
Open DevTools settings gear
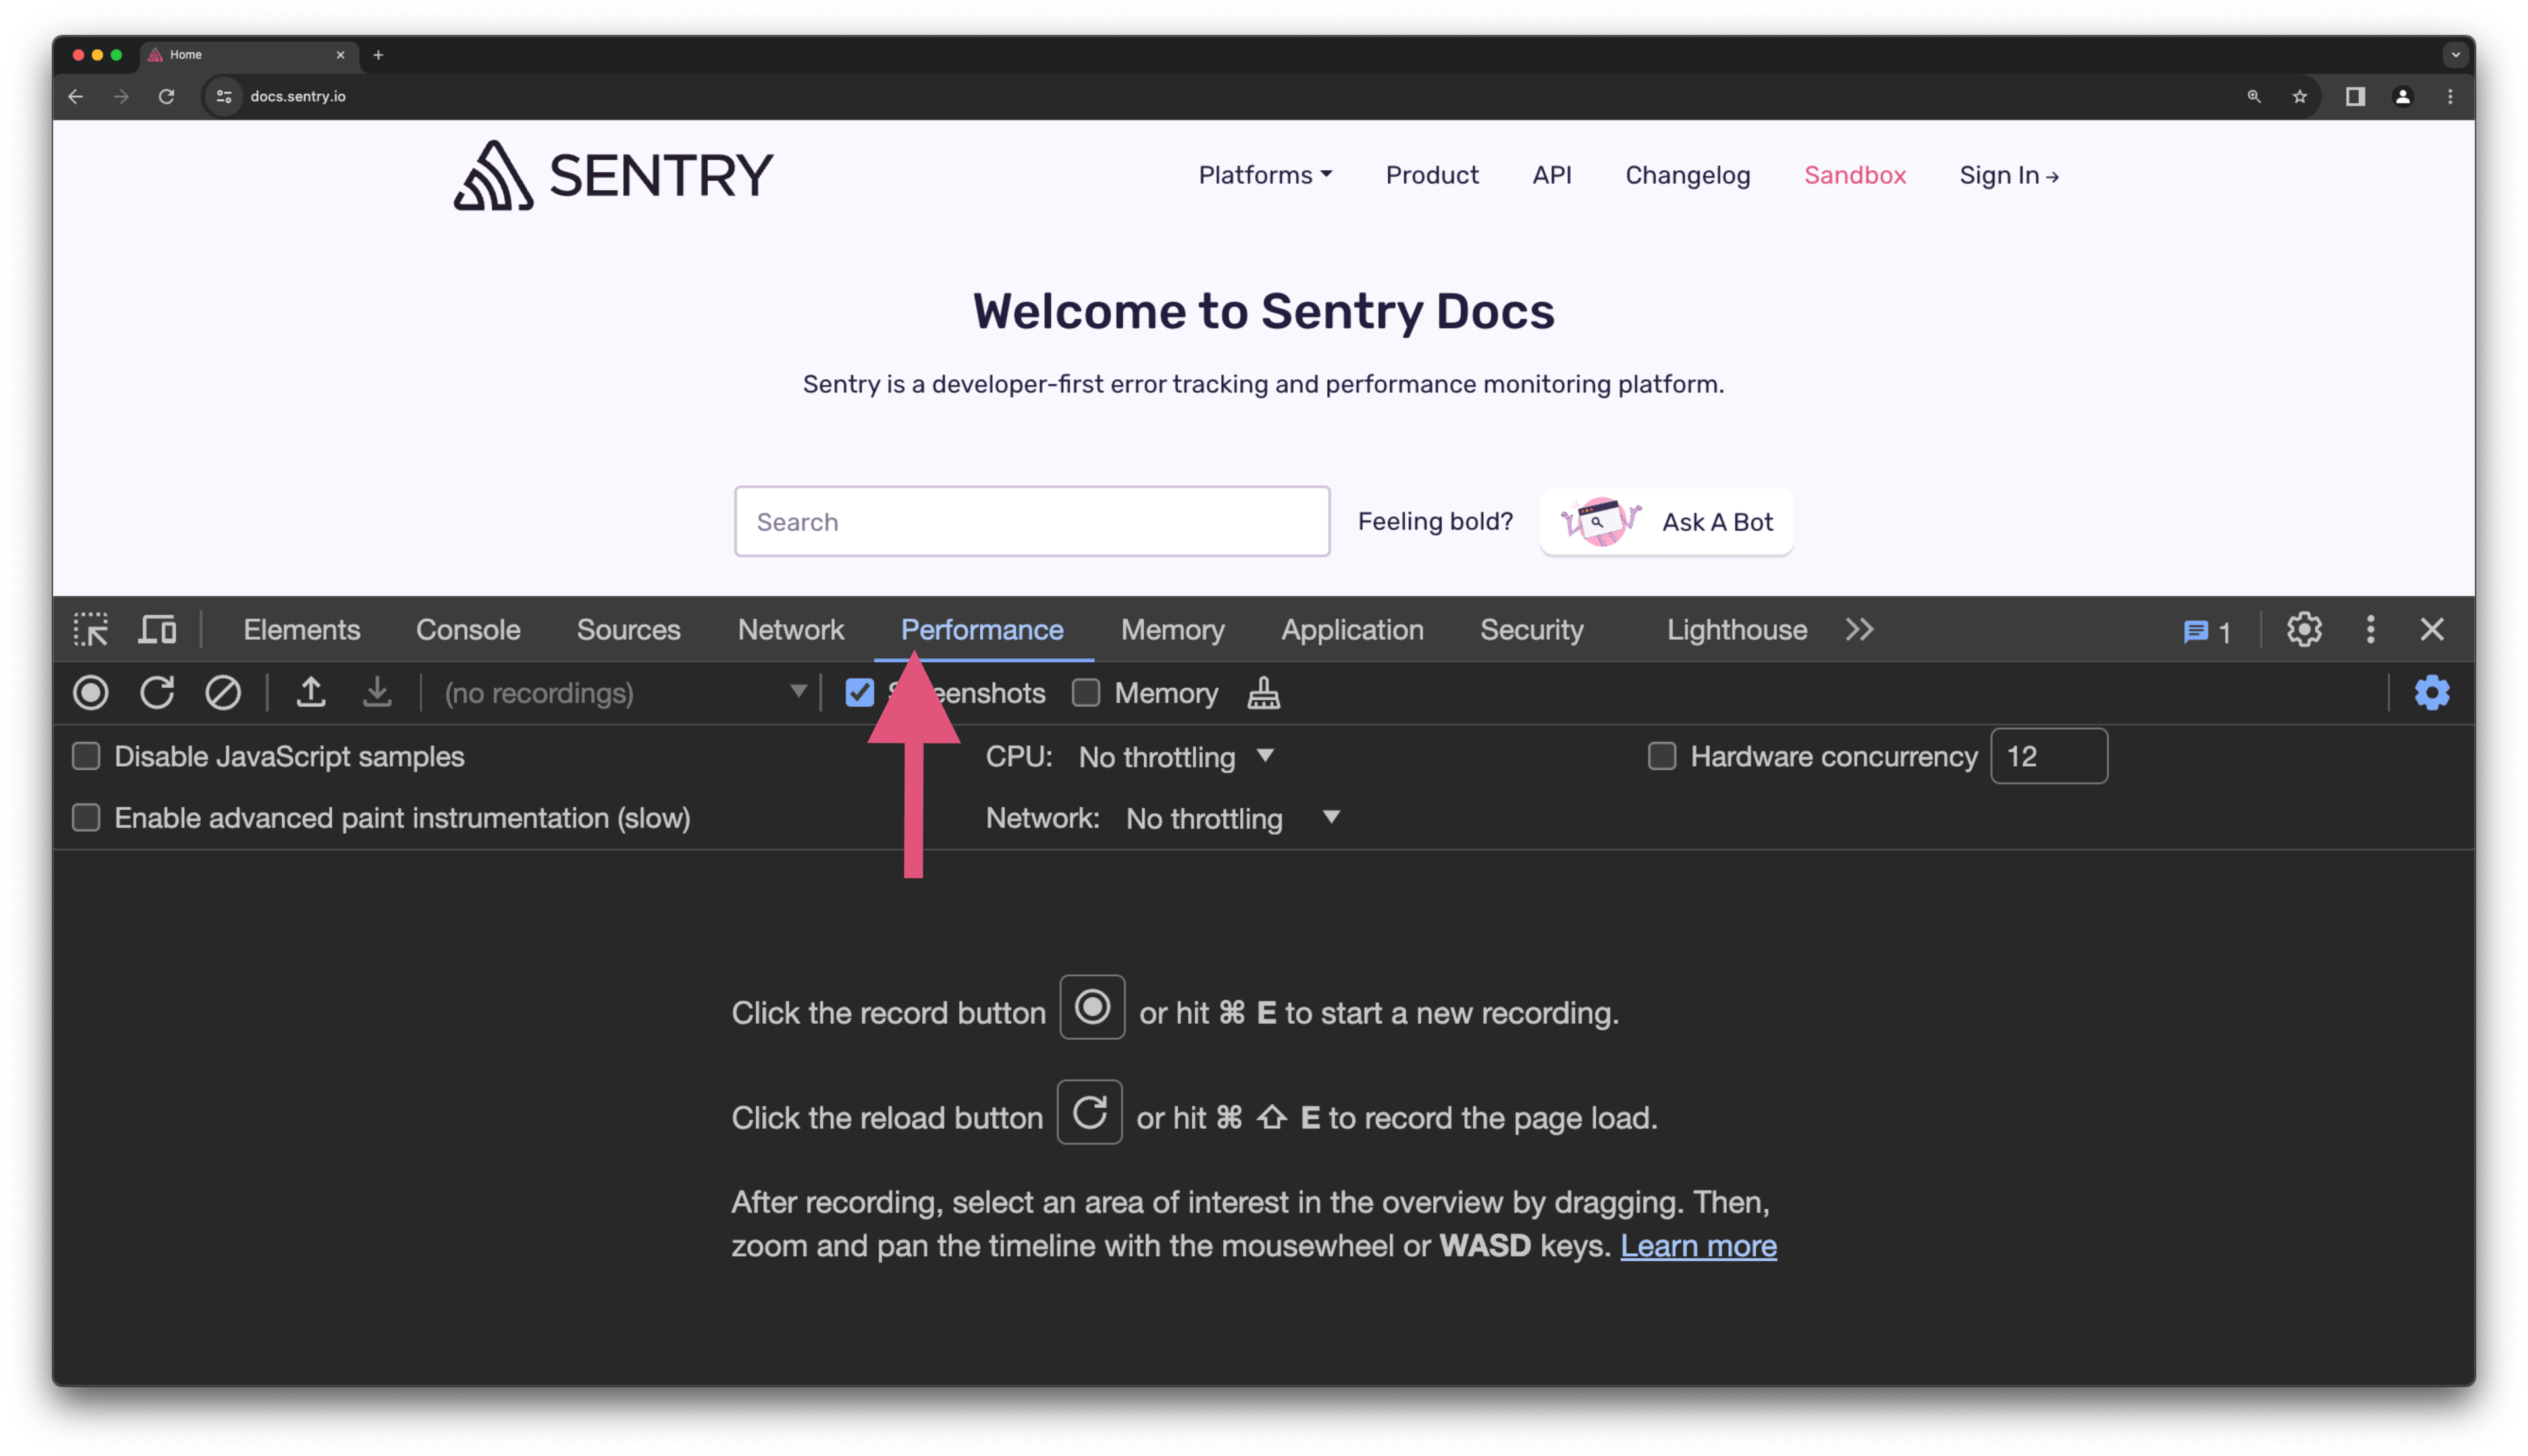pos(2303,630)
